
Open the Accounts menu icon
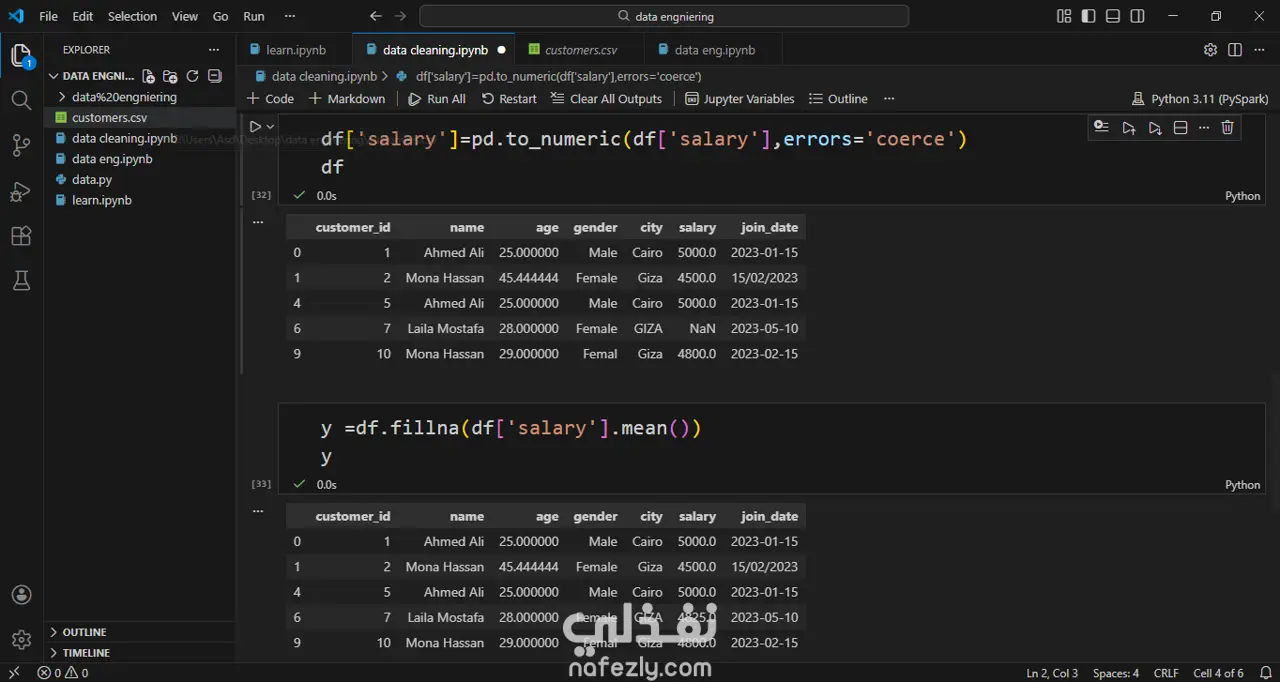click(x=21, y=595)
